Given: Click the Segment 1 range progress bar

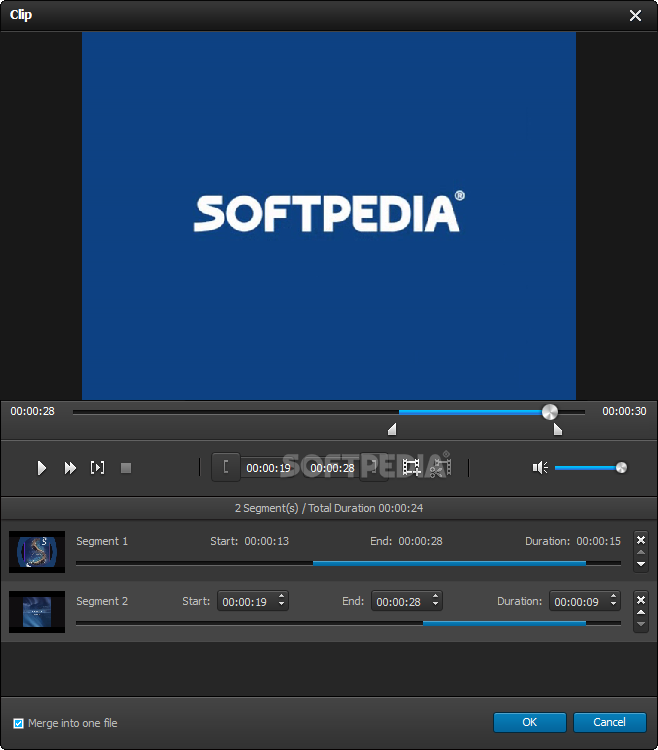Looking at the screenshot, I should [348, 563].
